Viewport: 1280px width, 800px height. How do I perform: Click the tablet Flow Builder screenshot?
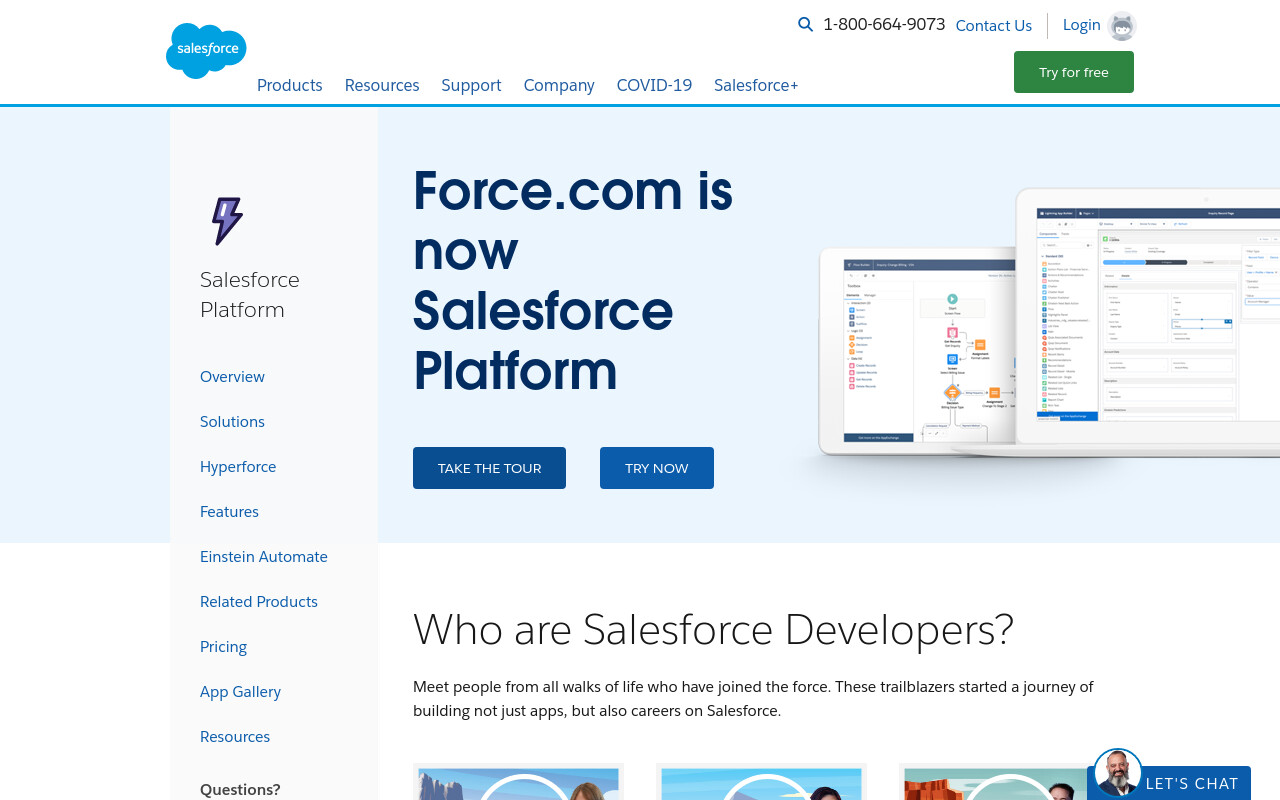(x=915, y=350)
